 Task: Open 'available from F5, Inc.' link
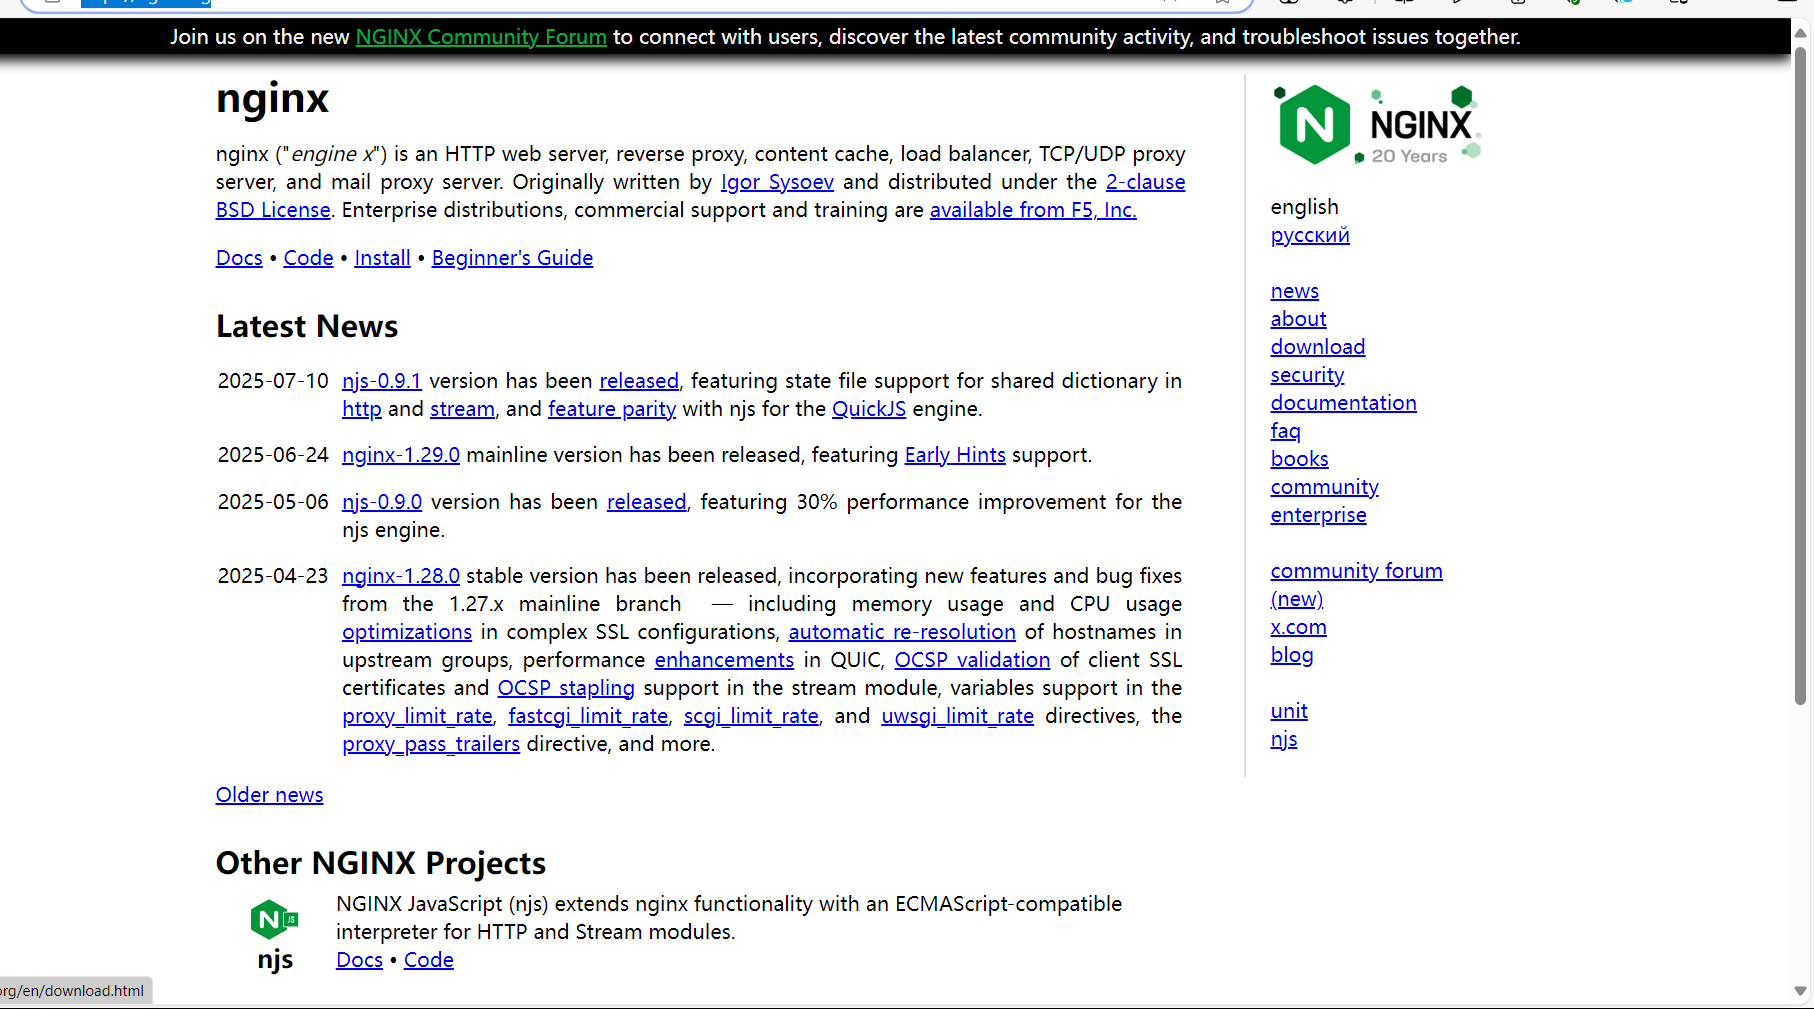coord(1033,210)
